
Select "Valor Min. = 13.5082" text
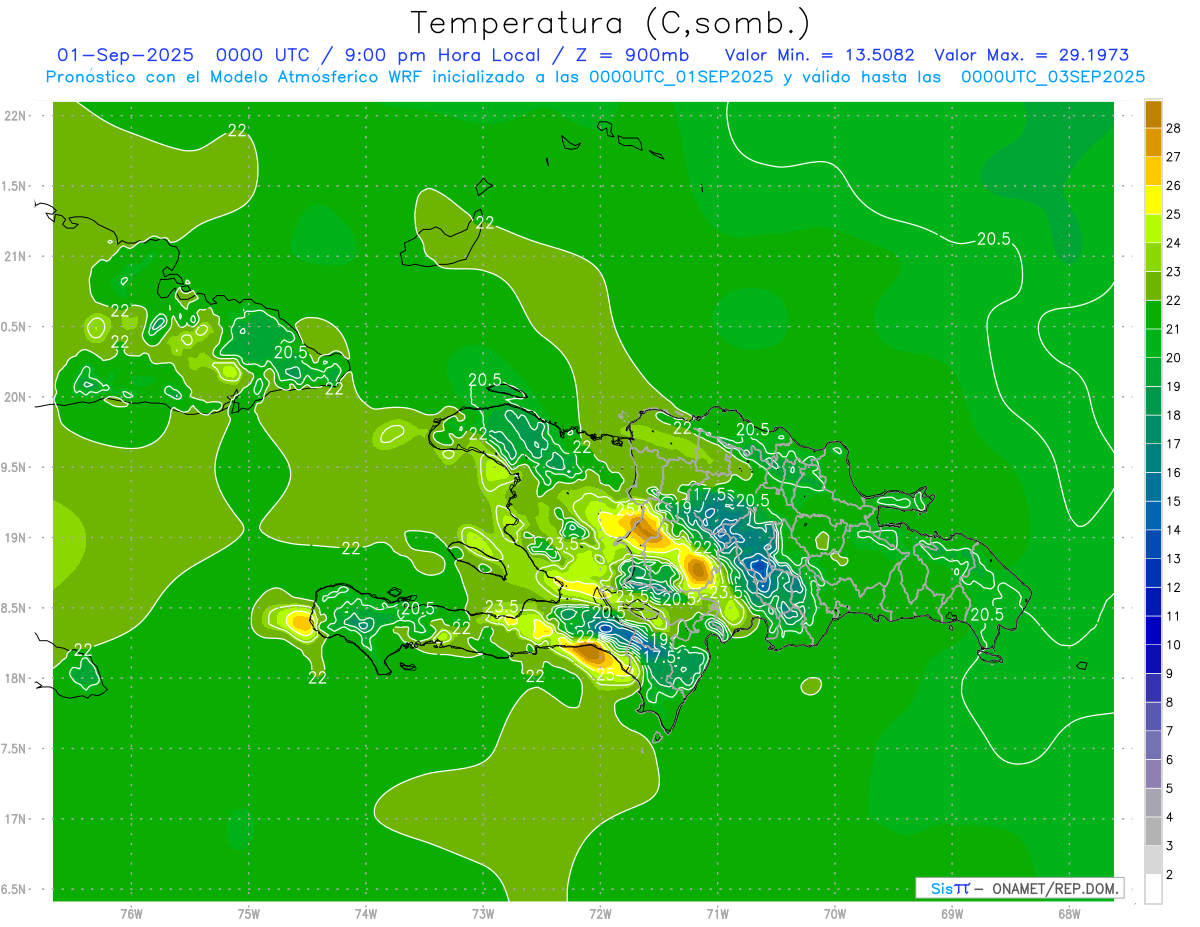point(820,55)
